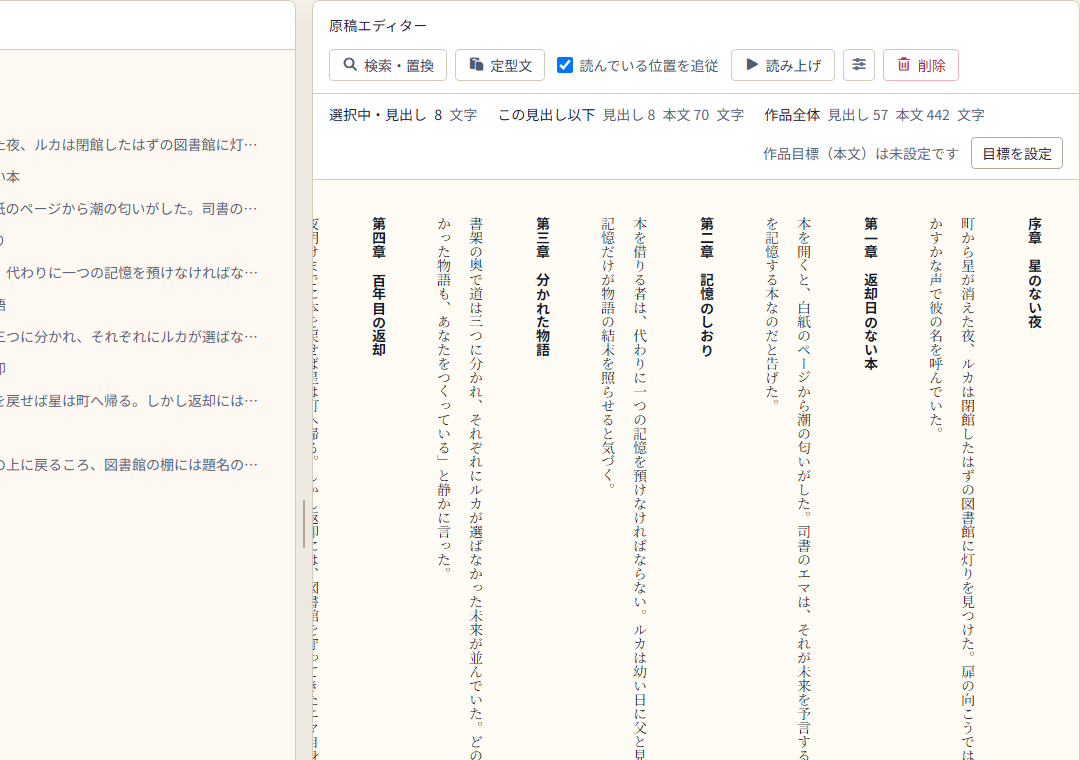1080x760 pixels.
Task: Click 目標を設定 to set a goal
Action: tap(1017, 154)
